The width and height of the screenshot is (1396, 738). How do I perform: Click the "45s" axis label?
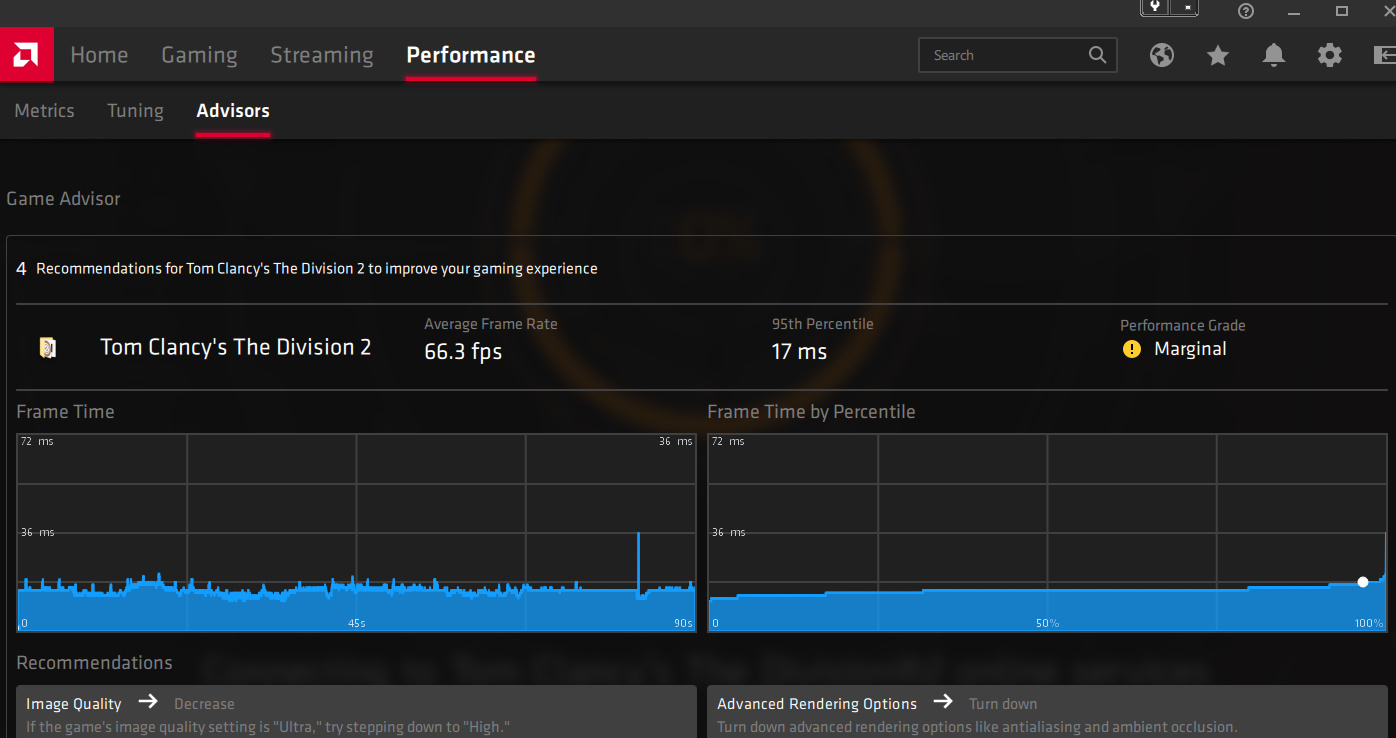pyautogui.click(x=357, y=623)
